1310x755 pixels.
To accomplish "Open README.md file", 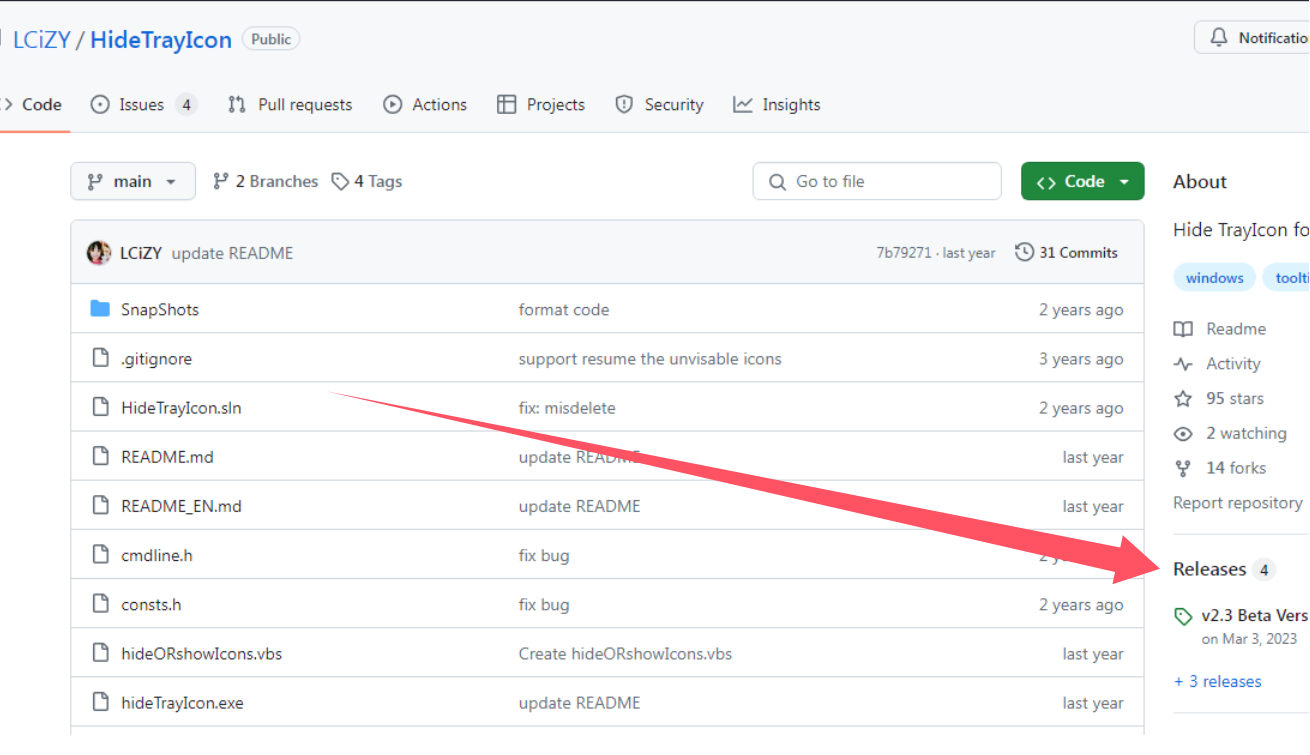I will coord(167,456).
